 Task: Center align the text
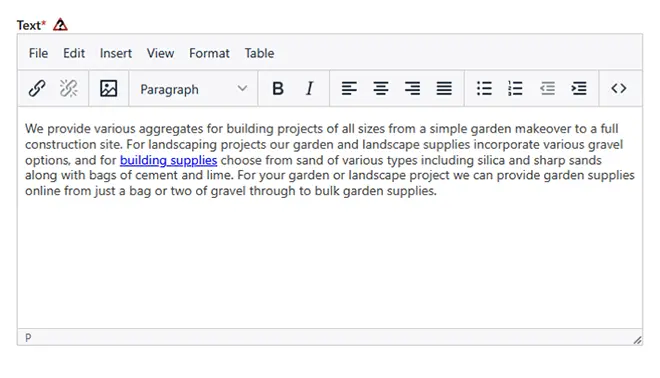(381, 89)
